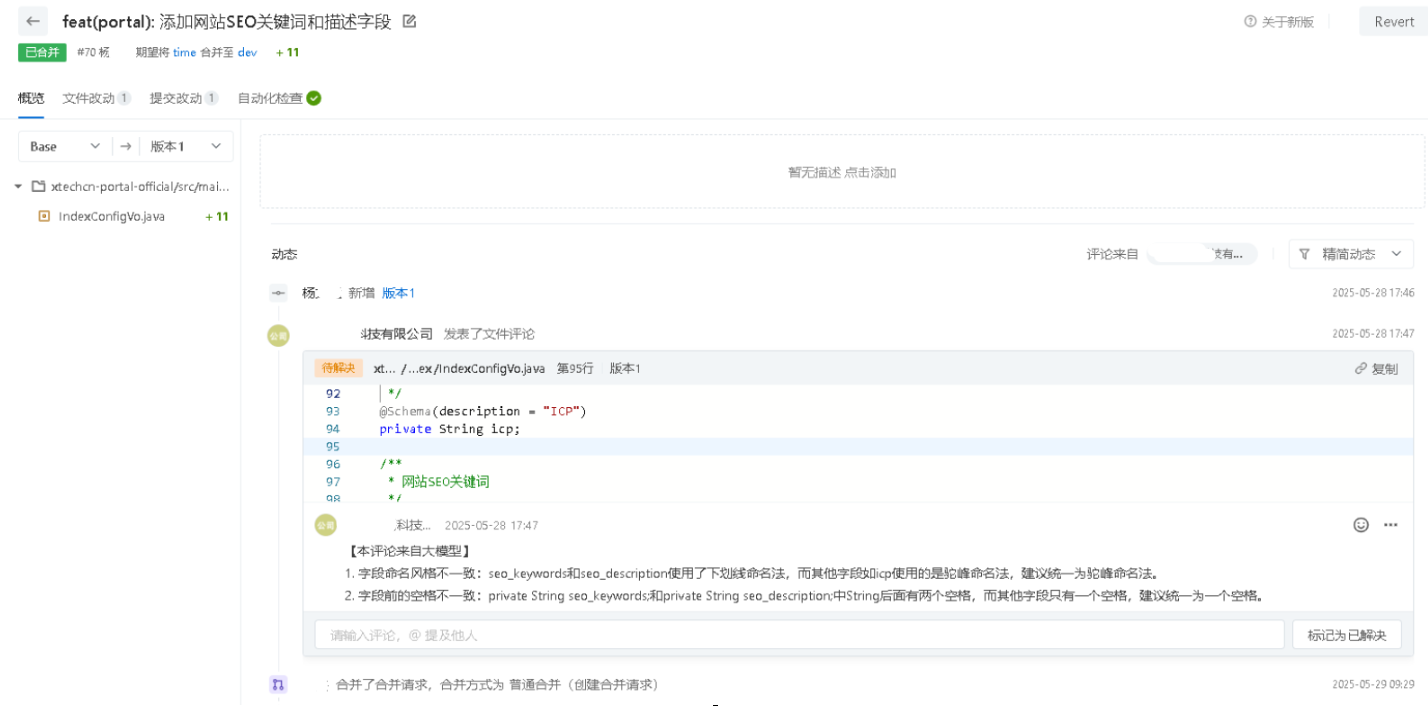
Task: Click the 关于新版 text link
Action: click(x=1288, y=22)
